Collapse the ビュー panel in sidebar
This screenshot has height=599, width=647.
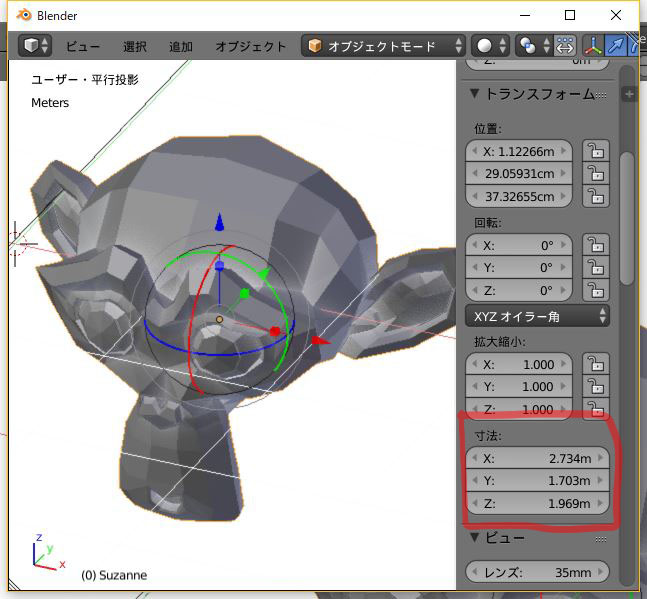[475, 537]
